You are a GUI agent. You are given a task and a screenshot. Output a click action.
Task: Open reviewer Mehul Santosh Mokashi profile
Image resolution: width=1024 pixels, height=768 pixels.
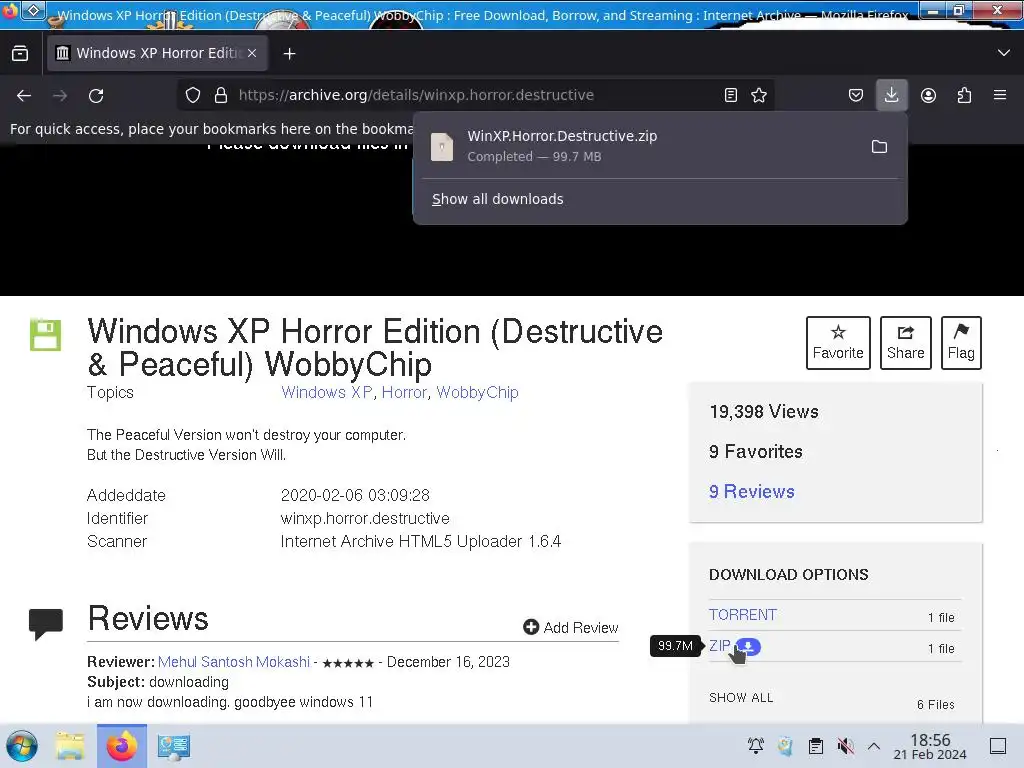(234, 662)
